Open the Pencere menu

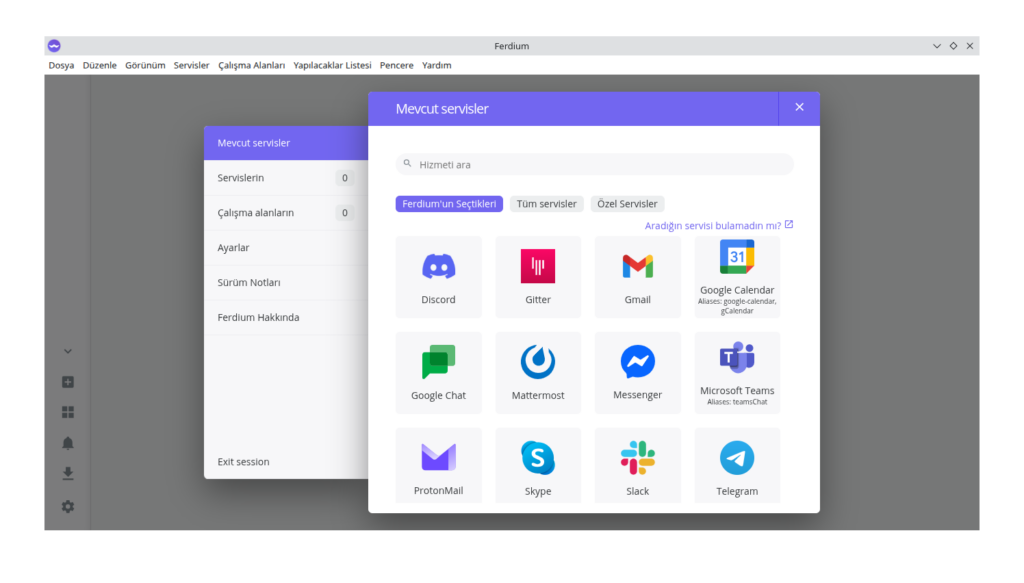point(396,65)
